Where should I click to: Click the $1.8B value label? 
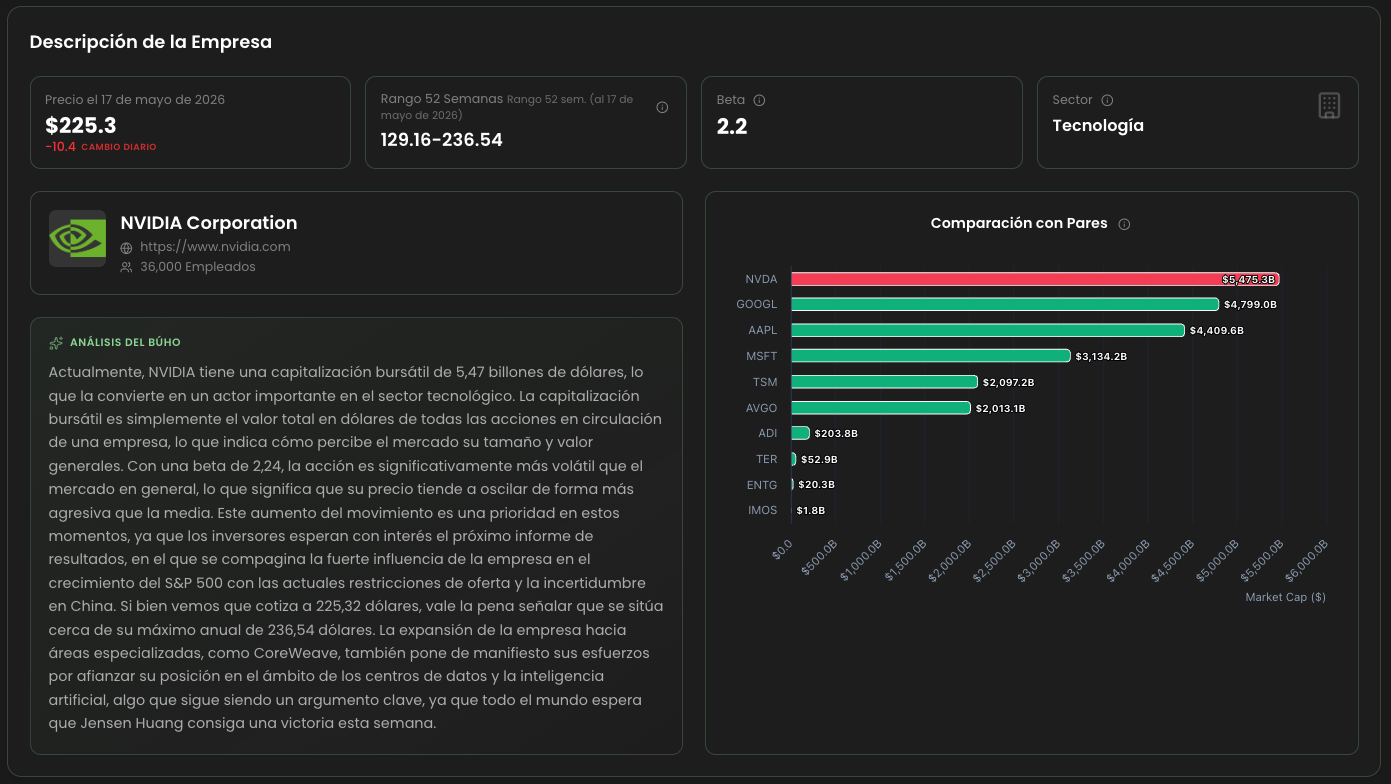pyautogui.click(x=811, y=511)
